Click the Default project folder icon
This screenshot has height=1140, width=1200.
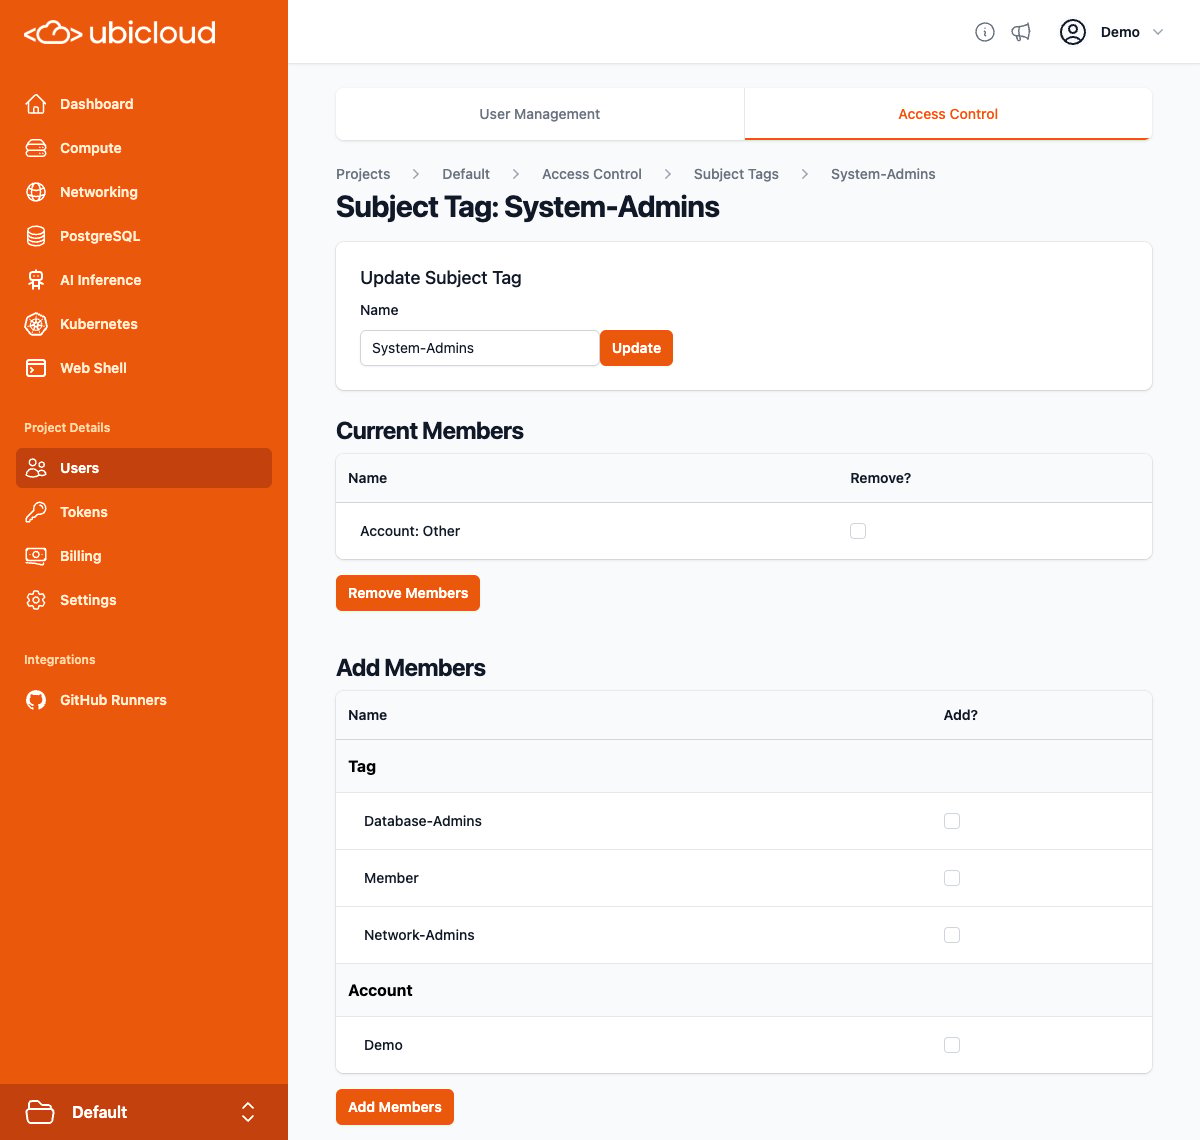pos(40,1112)
